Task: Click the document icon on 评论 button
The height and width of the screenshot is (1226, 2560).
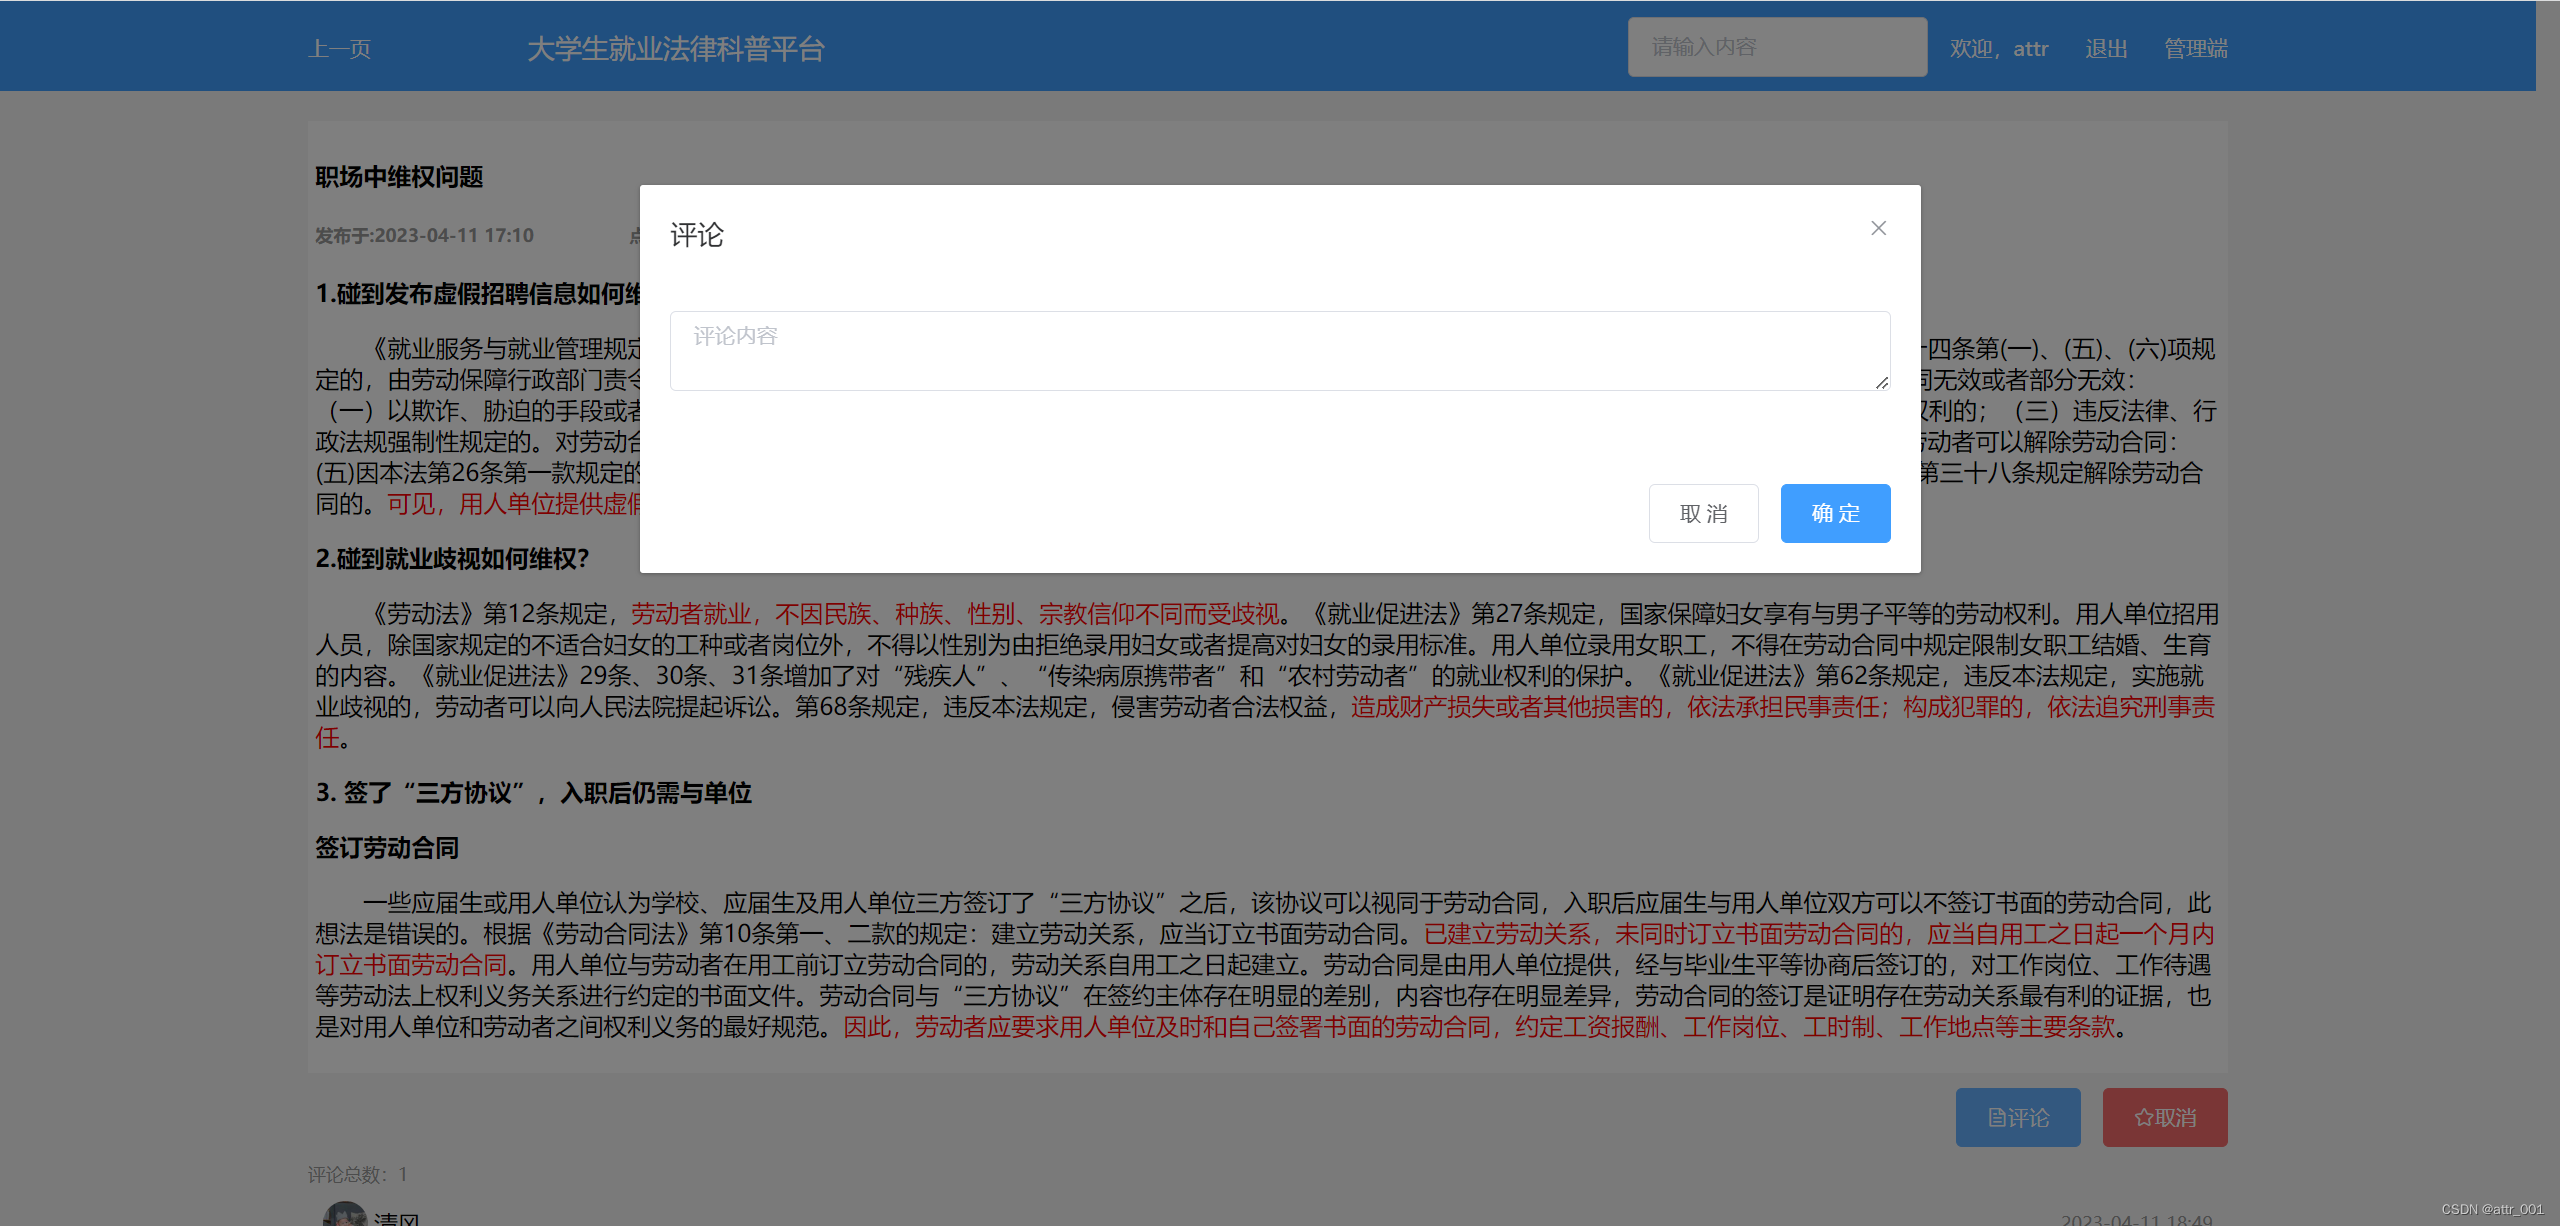Action: pos(1996,1118)
